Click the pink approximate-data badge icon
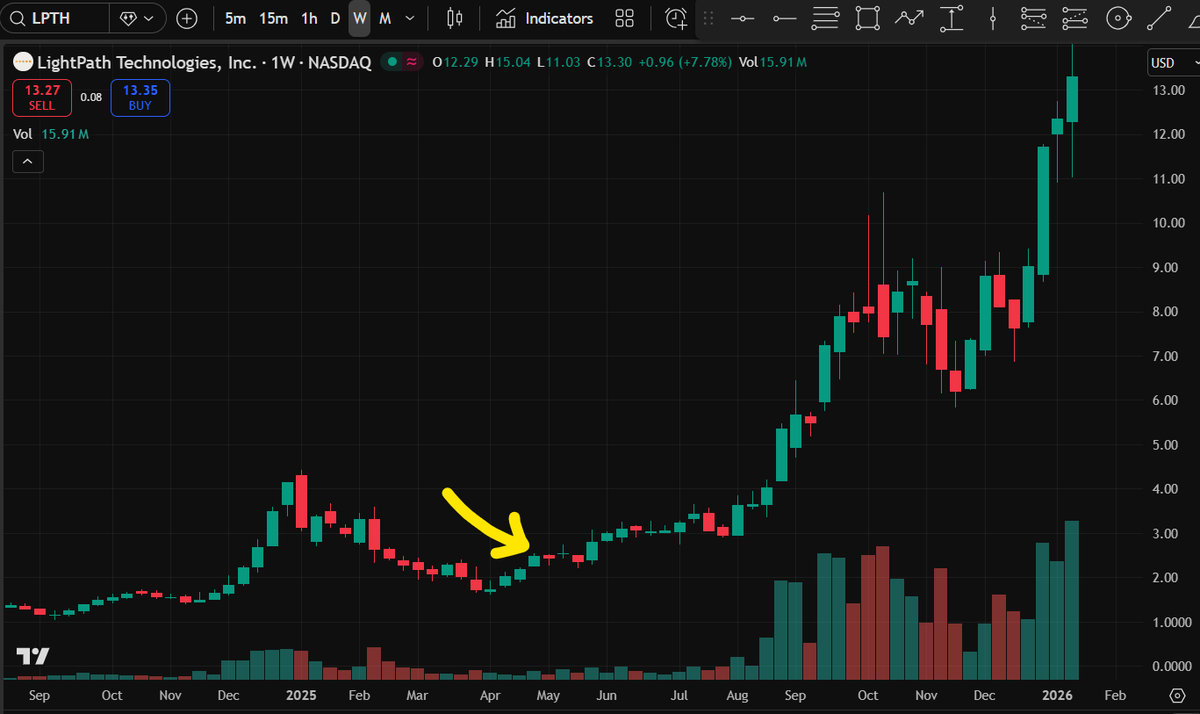This screenshot has height=714, width=1200. click(410, 62)
